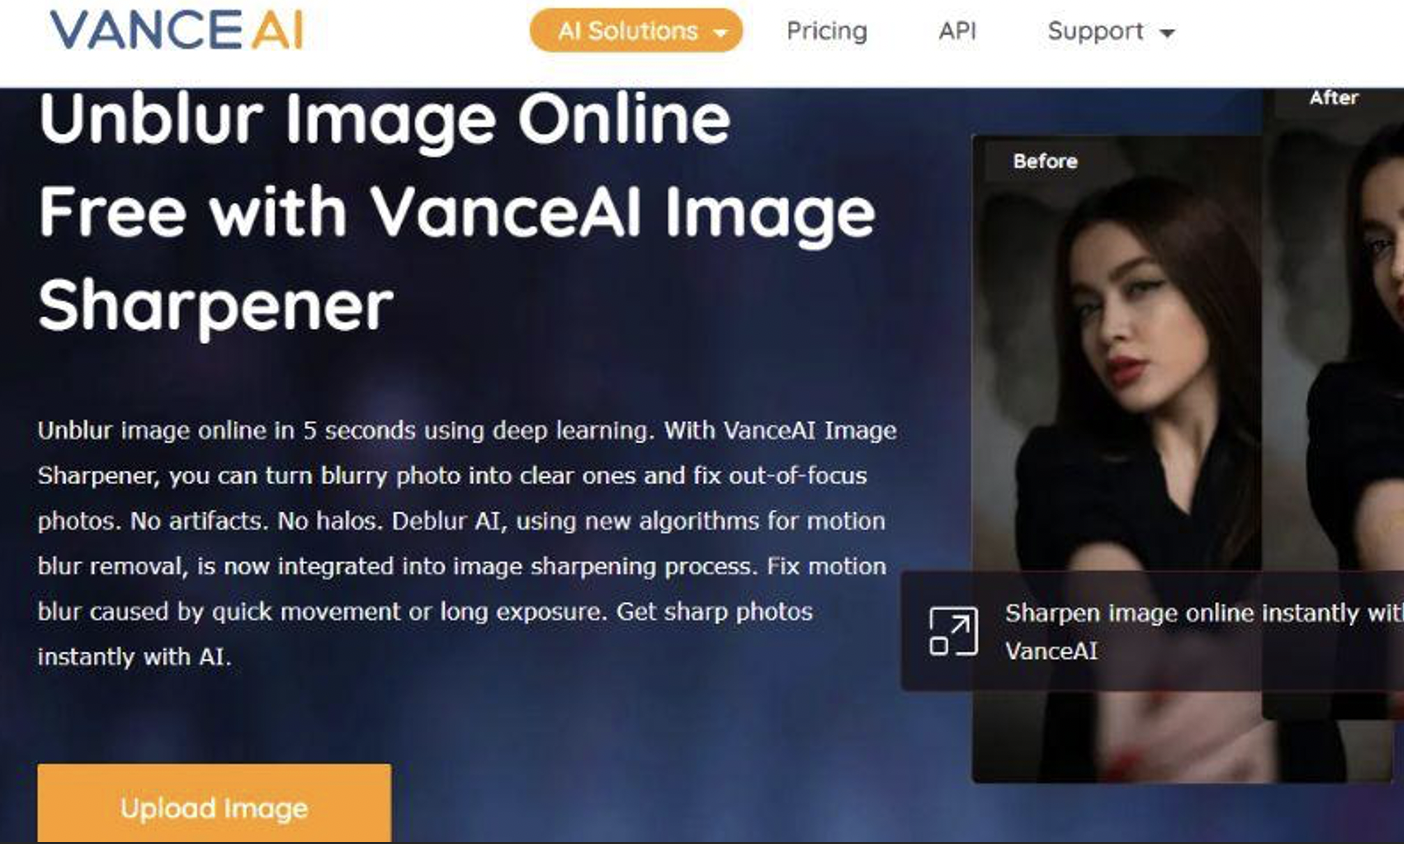
Task: Click the orange AI part of the logo
Action: point(277,30)
